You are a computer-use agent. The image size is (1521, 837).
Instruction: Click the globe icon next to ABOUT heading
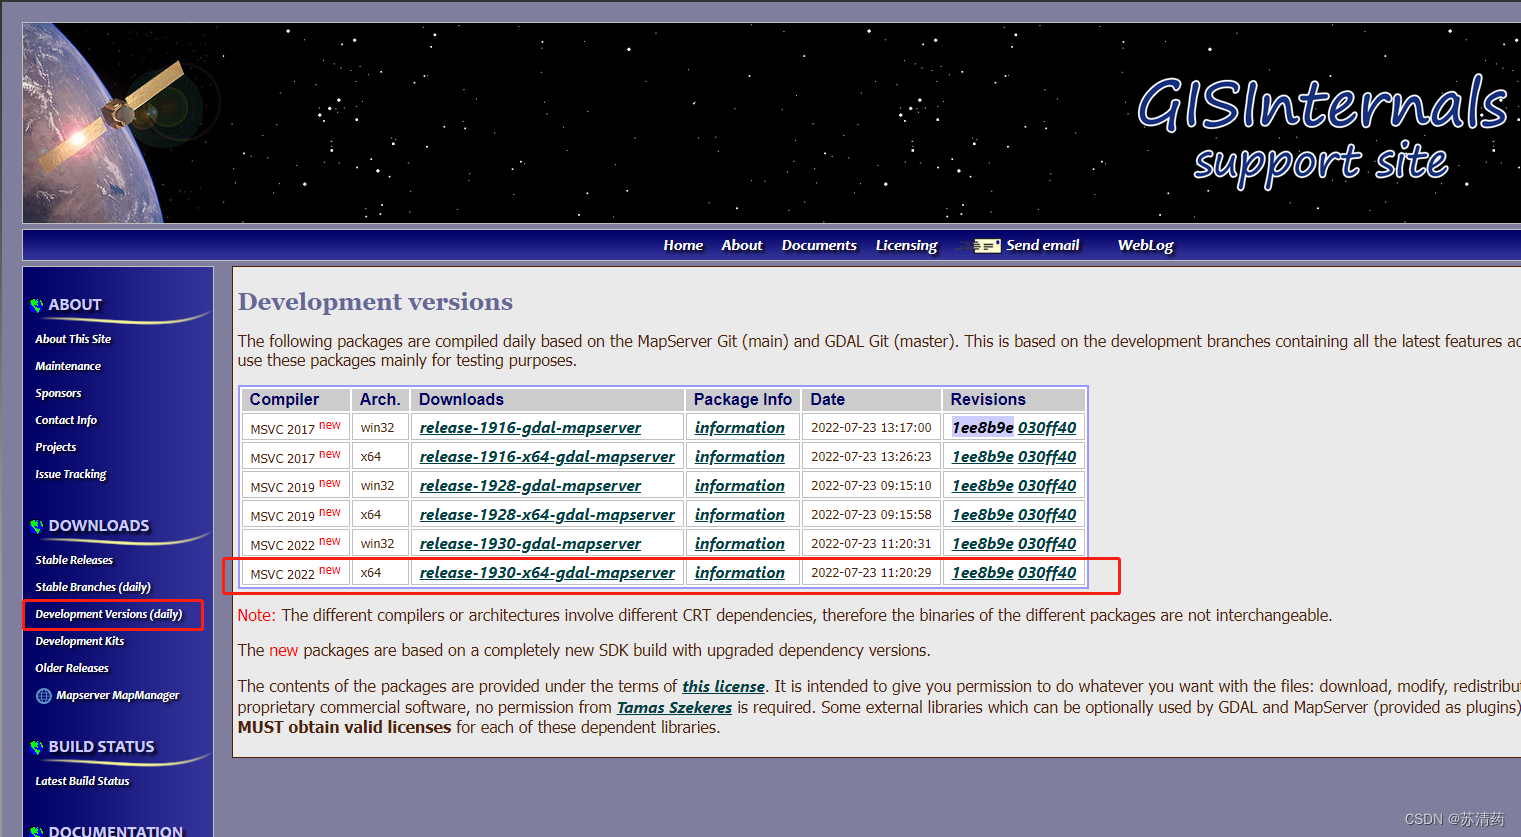click(x=37, y=305)
